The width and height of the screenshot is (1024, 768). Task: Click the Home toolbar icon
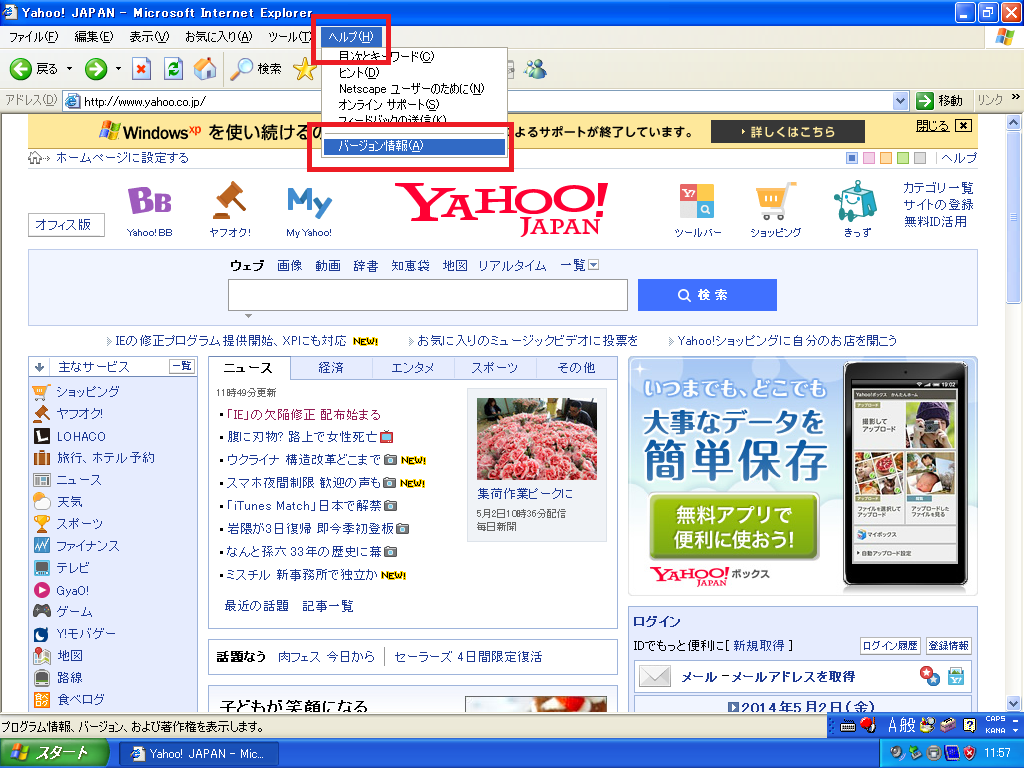204,69
